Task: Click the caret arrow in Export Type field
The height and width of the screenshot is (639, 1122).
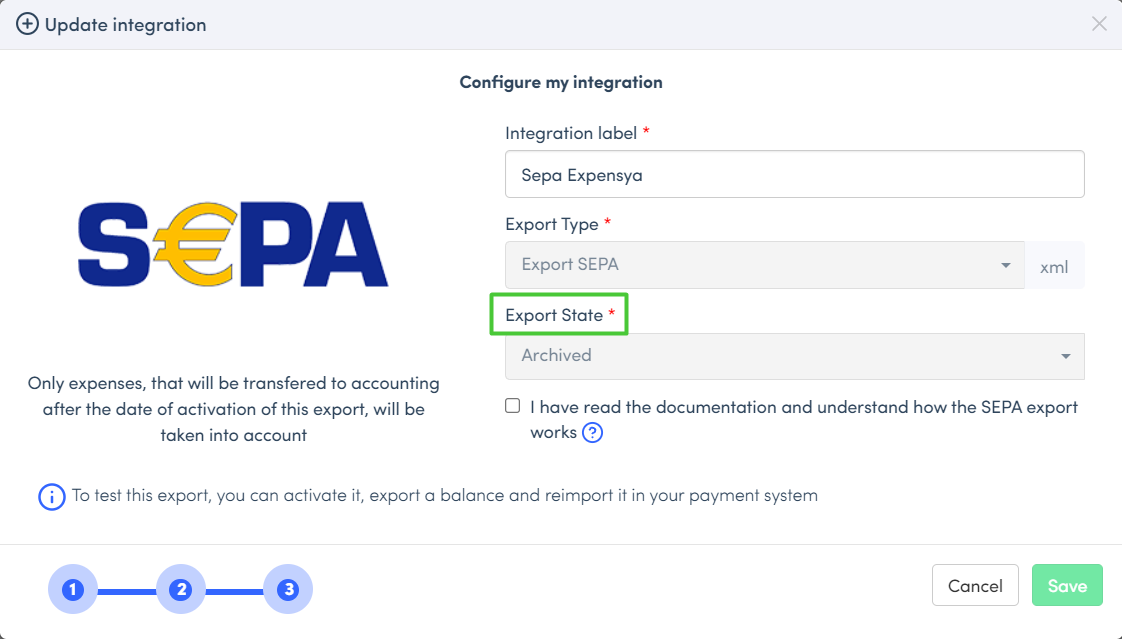Action: pyautogui.click(x=1005, y=265)
